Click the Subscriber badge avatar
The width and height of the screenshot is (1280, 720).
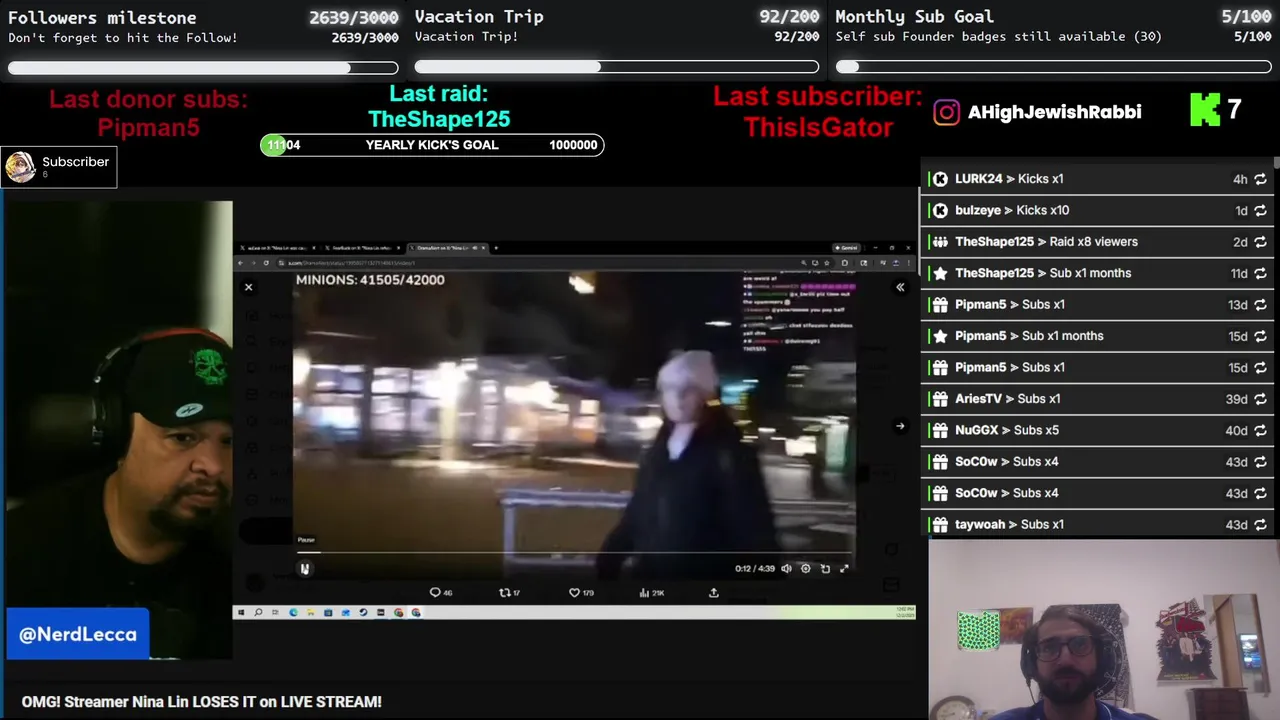tap(20, 167)
